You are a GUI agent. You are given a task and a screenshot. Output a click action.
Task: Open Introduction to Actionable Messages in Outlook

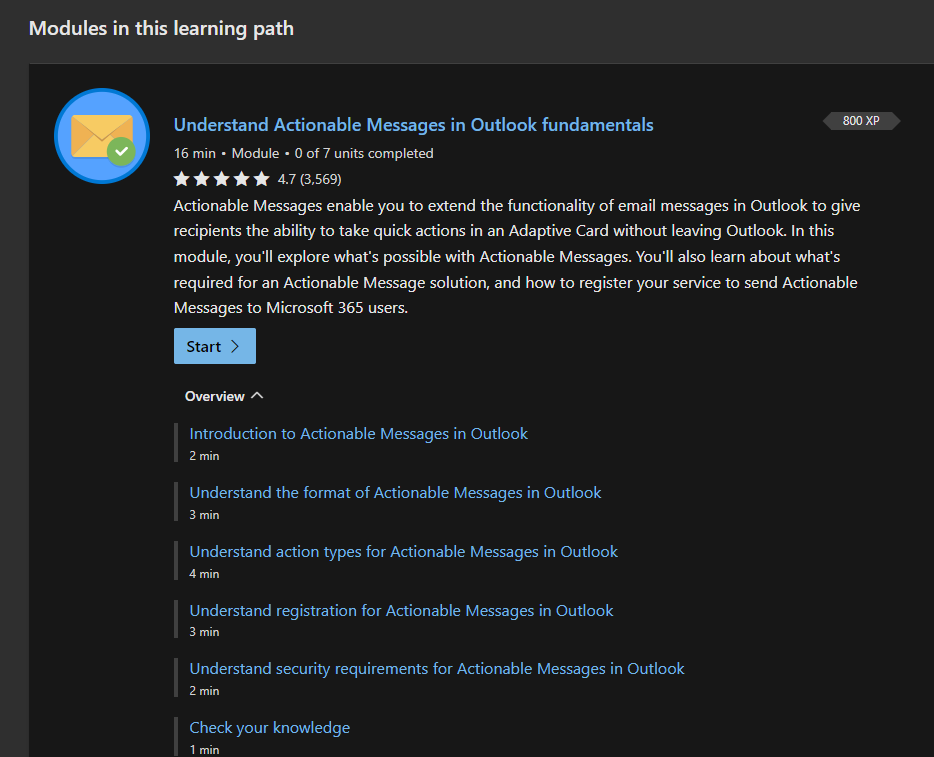point(358,434)
